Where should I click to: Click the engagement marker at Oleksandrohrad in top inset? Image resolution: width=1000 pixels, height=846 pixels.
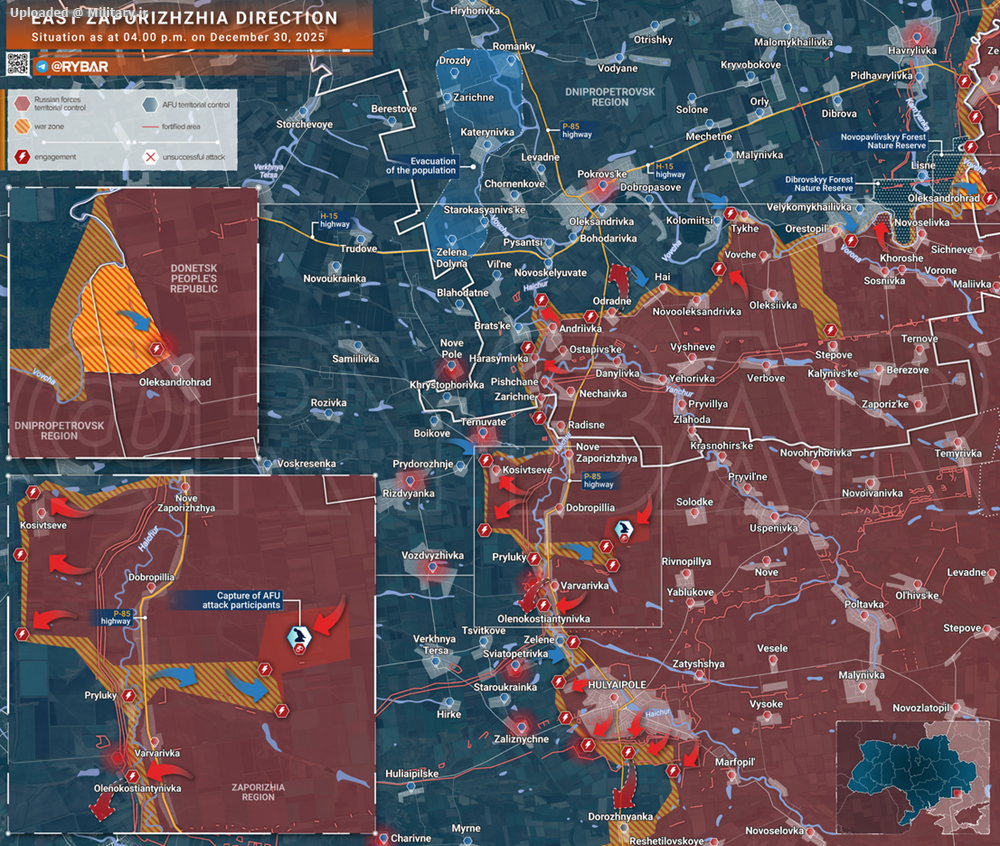[x=156, y=348]
